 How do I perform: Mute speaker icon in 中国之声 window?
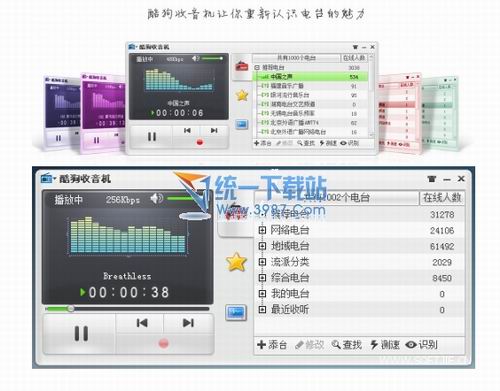(x=195, y=59)
